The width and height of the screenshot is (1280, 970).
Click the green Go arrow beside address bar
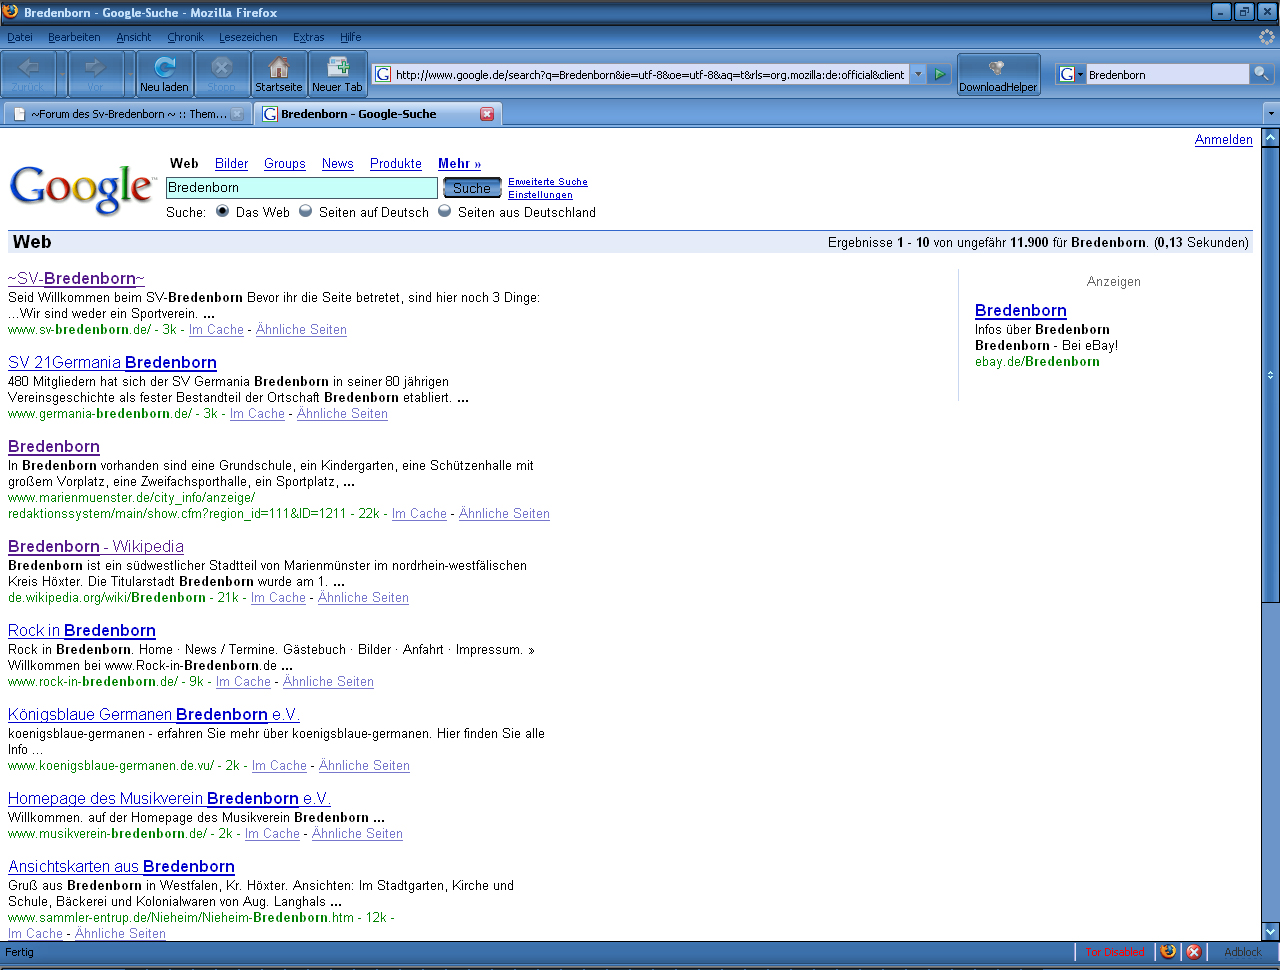point(940,74)
